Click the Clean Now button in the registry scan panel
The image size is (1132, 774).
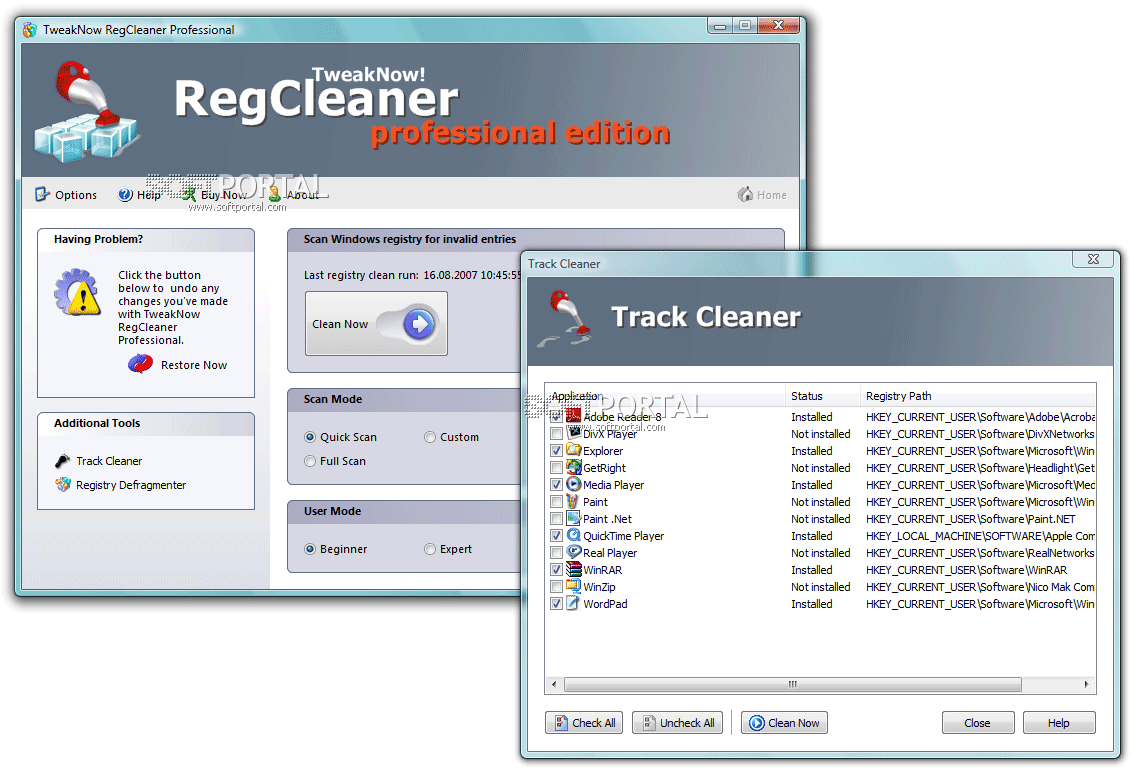376,323
